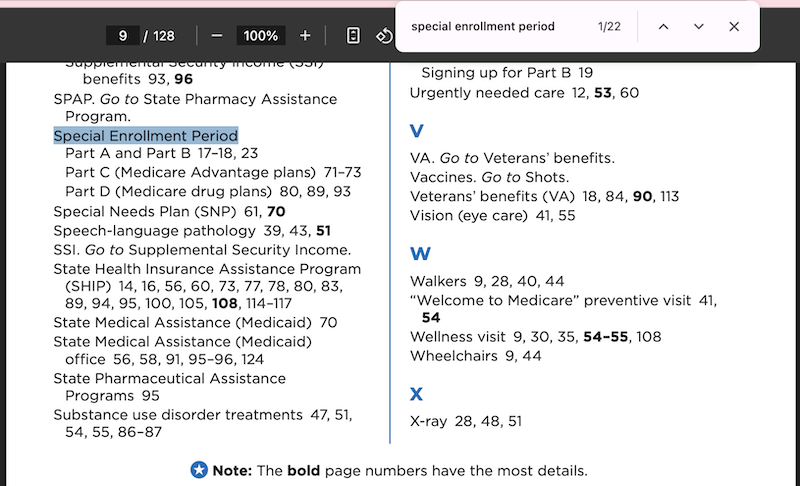The image size is (800, 486).
Task: Click the star icon beside Note
Action: pos(199,470)
